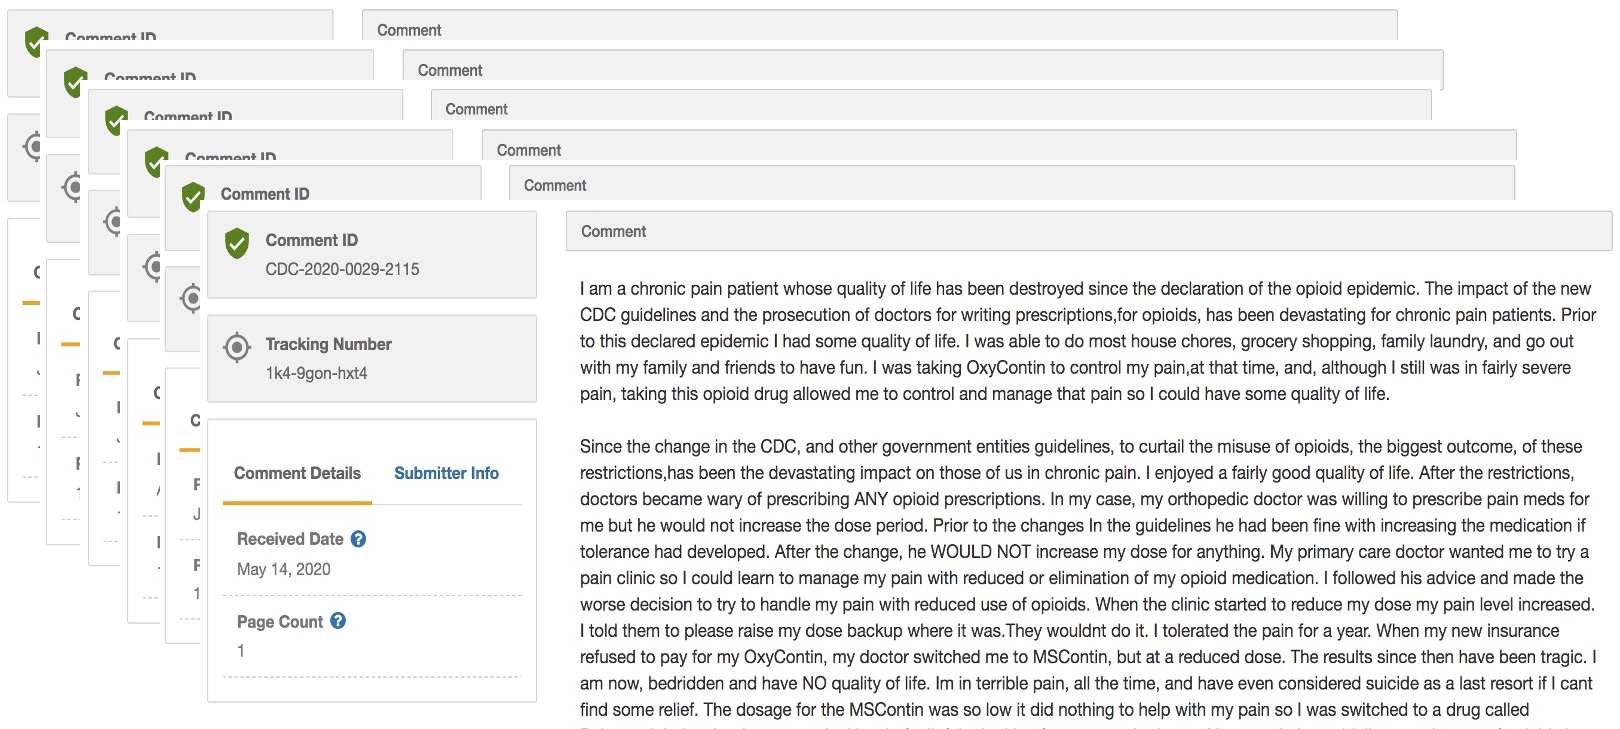Click the Tracking Number target icon beside 1k4-9gon-hxt4

[237, 347]
